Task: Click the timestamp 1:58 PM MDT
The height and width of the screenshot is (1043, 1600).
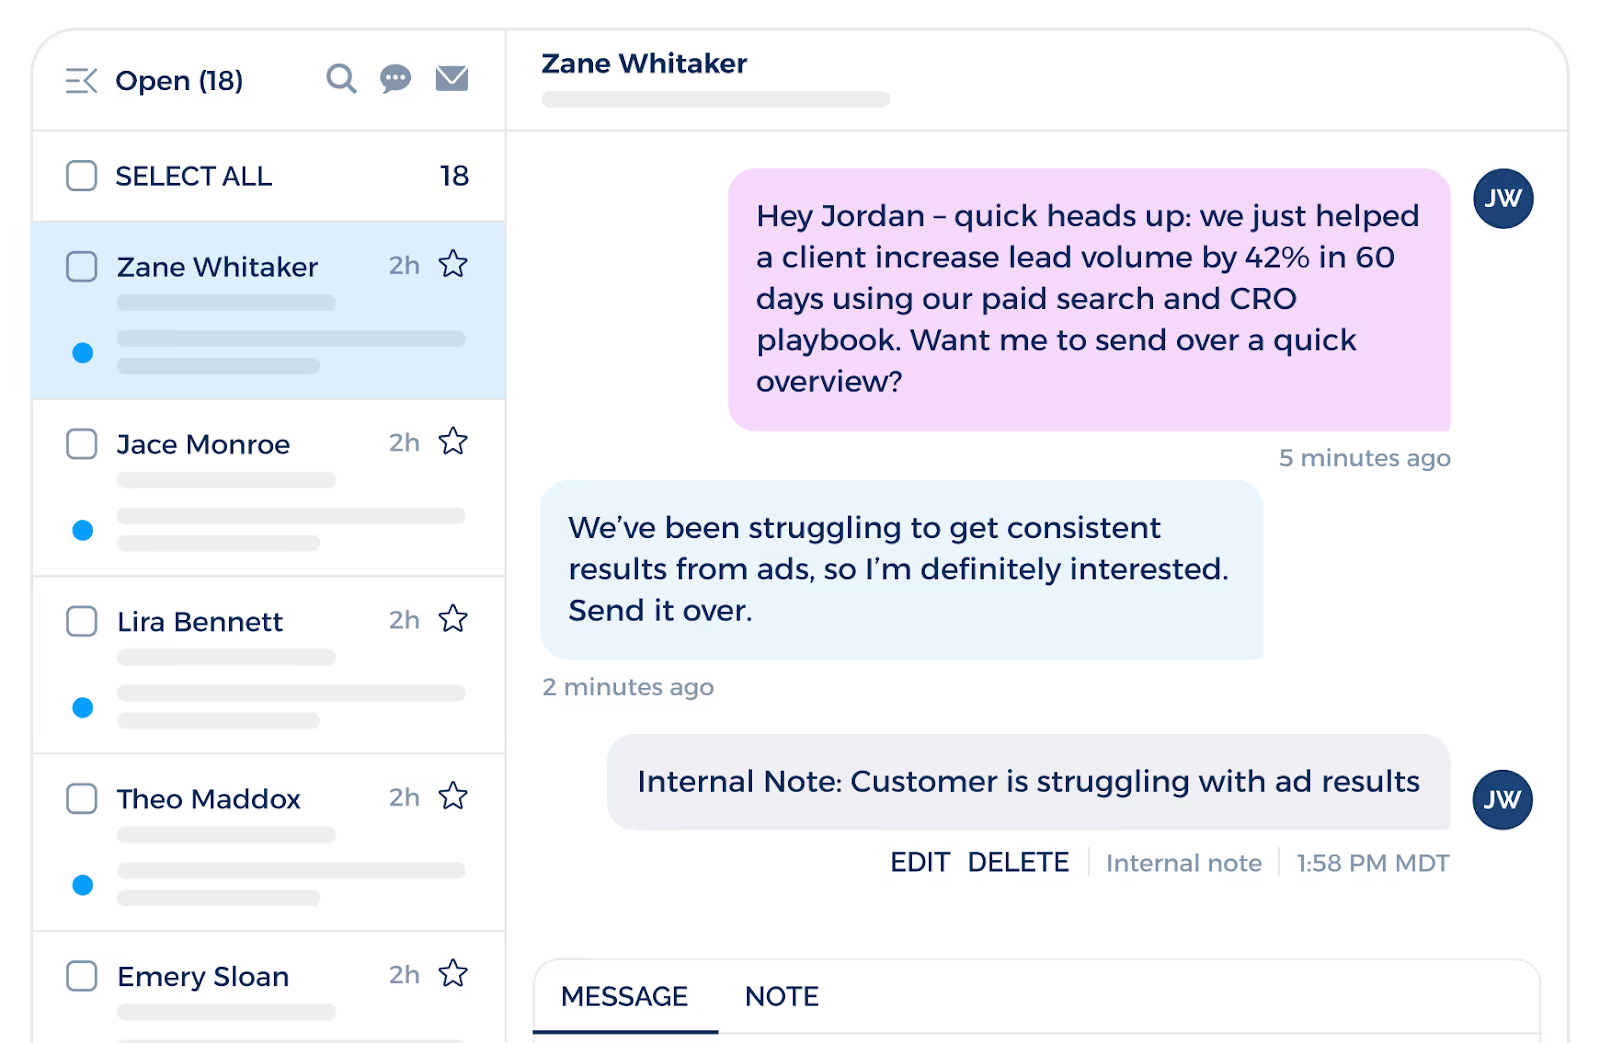Action: coord(1373,861)
